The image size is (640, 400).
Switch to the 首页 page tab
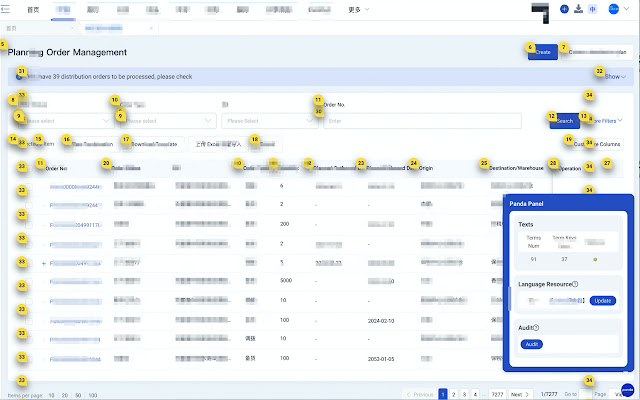pos(11,28)
